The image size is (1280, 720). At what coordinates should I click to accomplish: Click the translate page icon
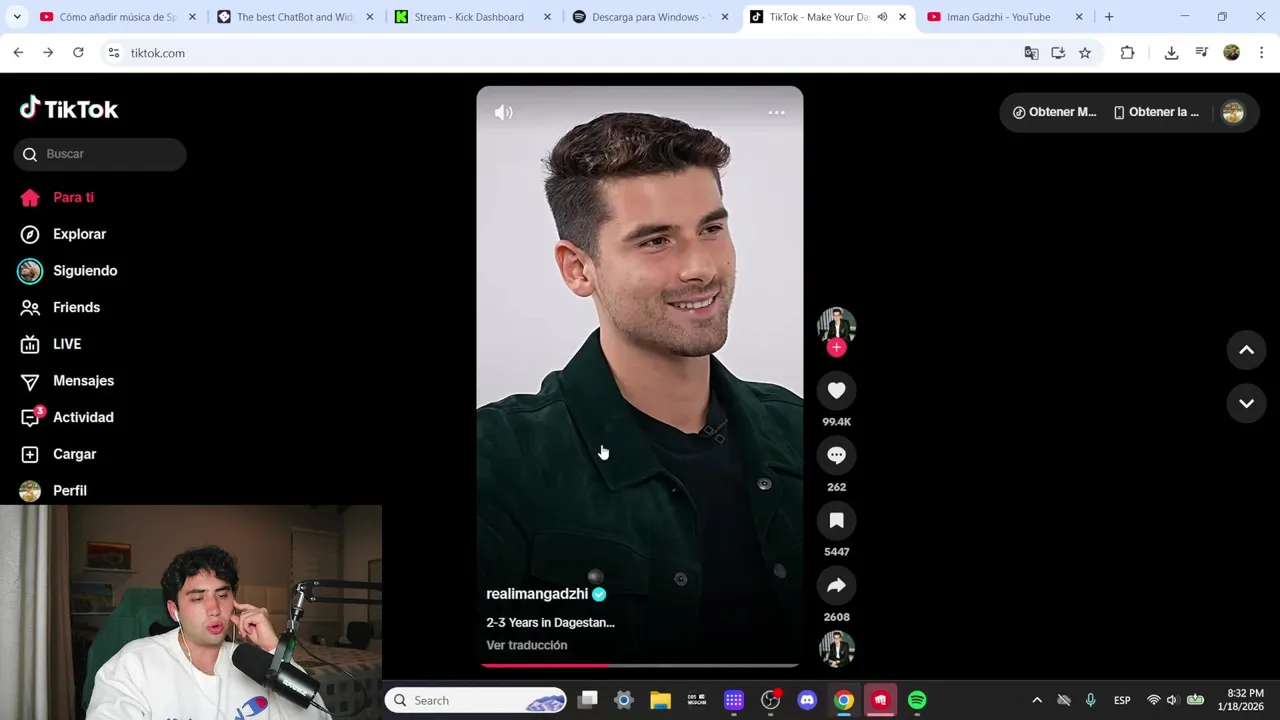tap(1031, 53)
